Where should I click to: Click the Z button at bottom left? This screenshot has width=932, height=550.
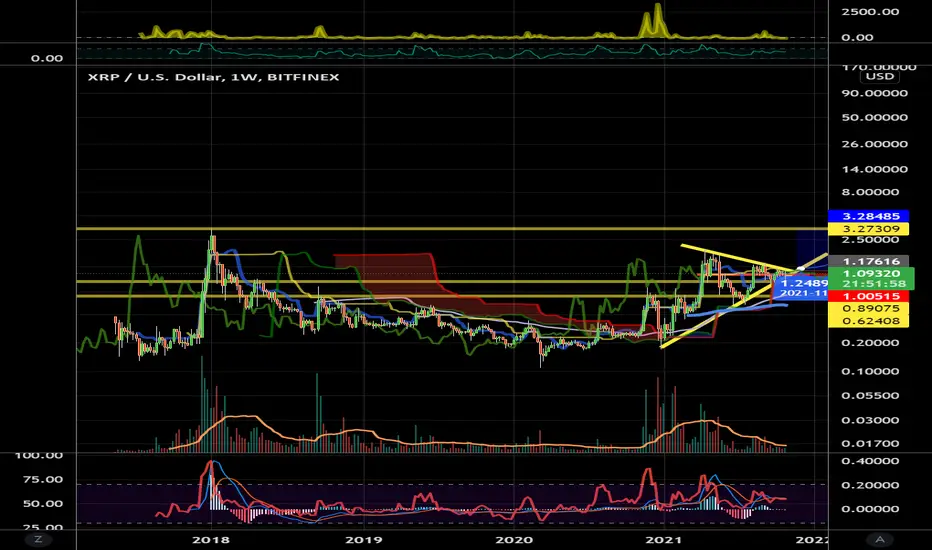[38, 539]
